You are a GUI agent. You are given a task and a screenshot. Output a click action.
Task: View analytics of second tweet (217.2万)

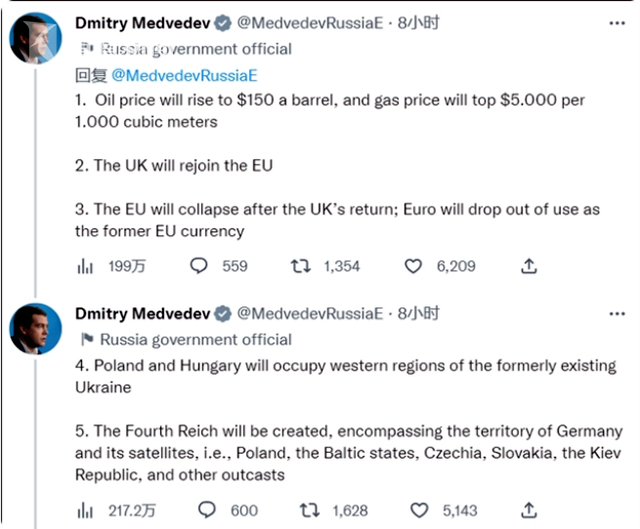pyautogui.click(x=85, y=511)
